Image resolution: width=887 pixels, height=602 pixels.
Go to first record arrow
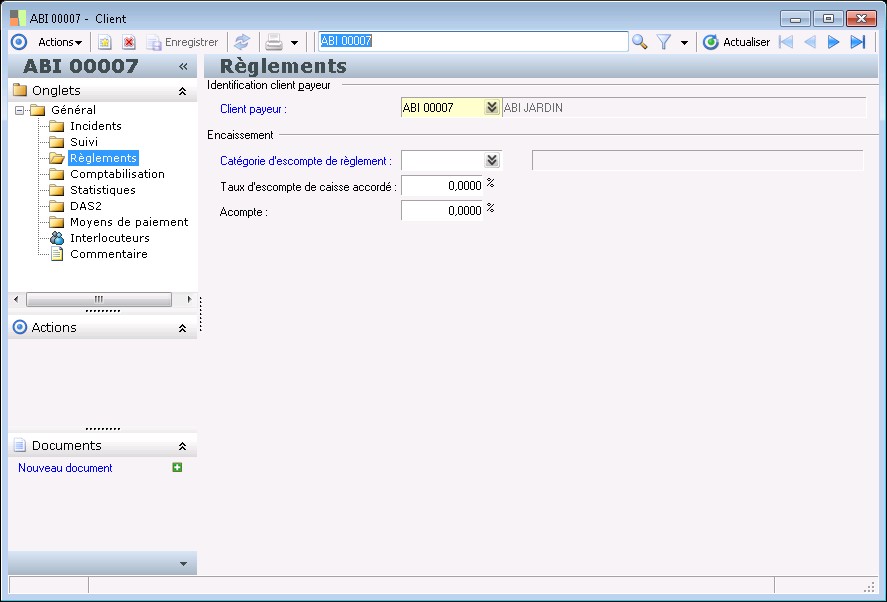(x=786, y=42)
